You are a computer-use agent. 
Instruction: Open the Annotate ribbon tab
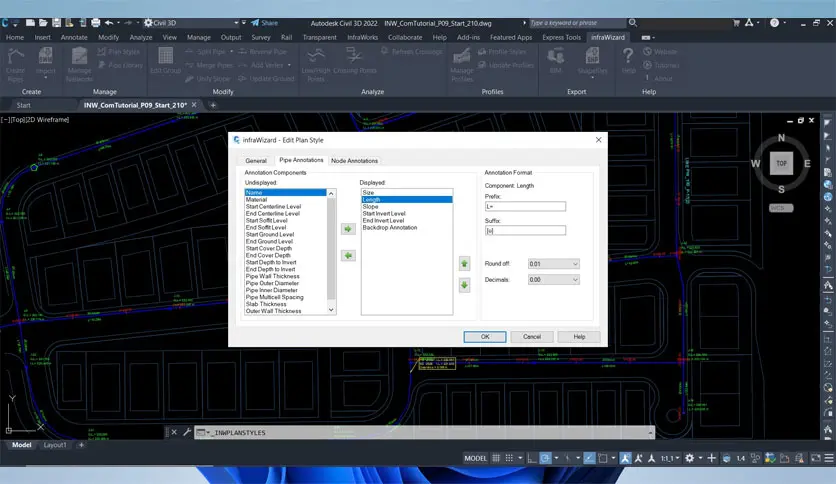click(x=74, y=37)
